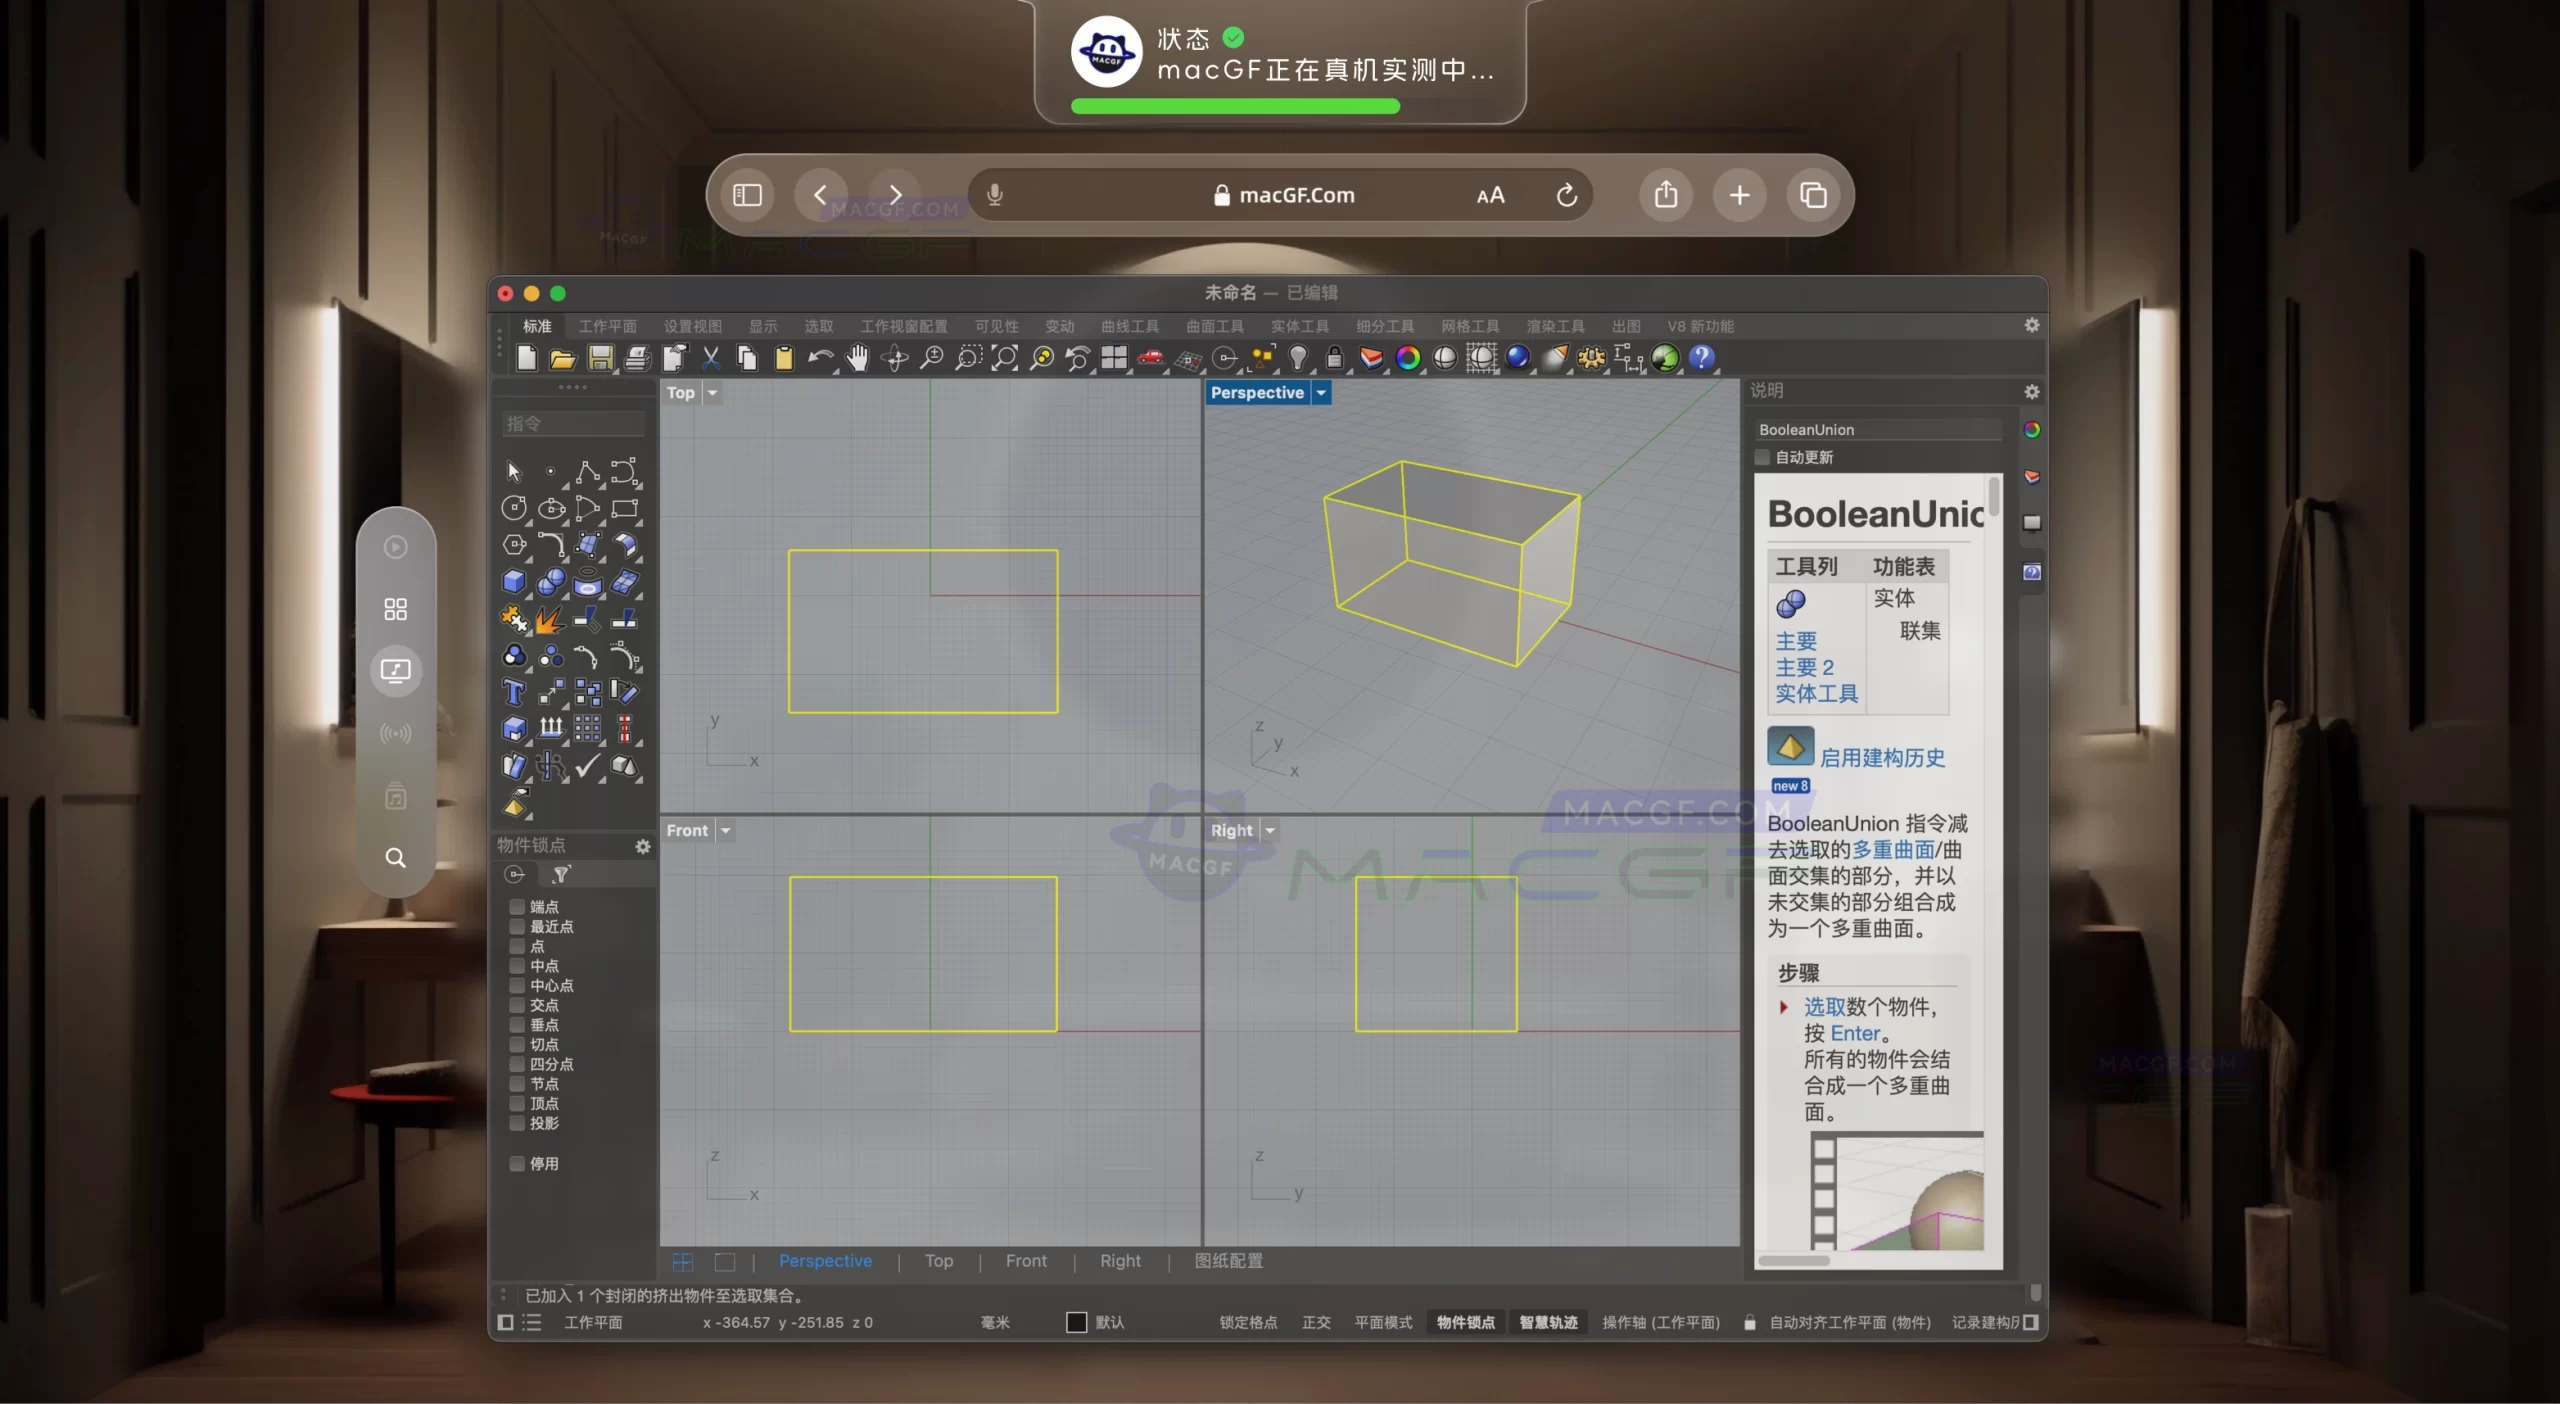2560x1404 pixels.
Task: Toggle the 自动更新 checkbox
Action: (1763, 457)
